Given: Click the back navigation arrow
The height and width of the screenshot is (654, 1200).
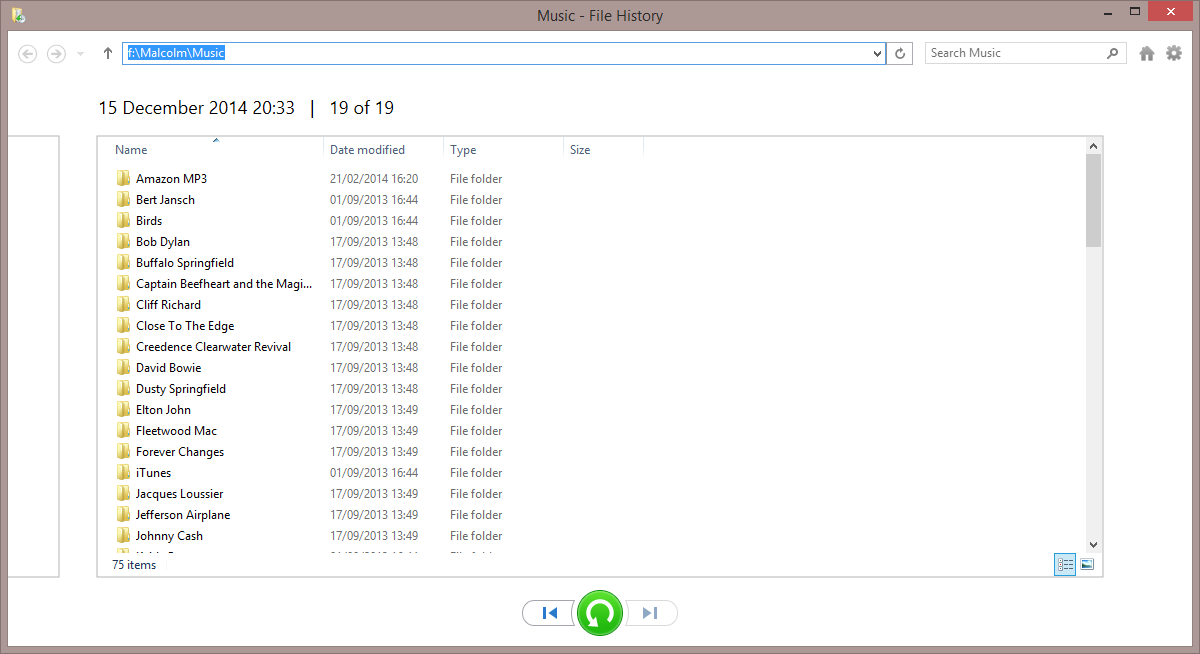Looking at the screenshot, I should click(x=27, y=53).
